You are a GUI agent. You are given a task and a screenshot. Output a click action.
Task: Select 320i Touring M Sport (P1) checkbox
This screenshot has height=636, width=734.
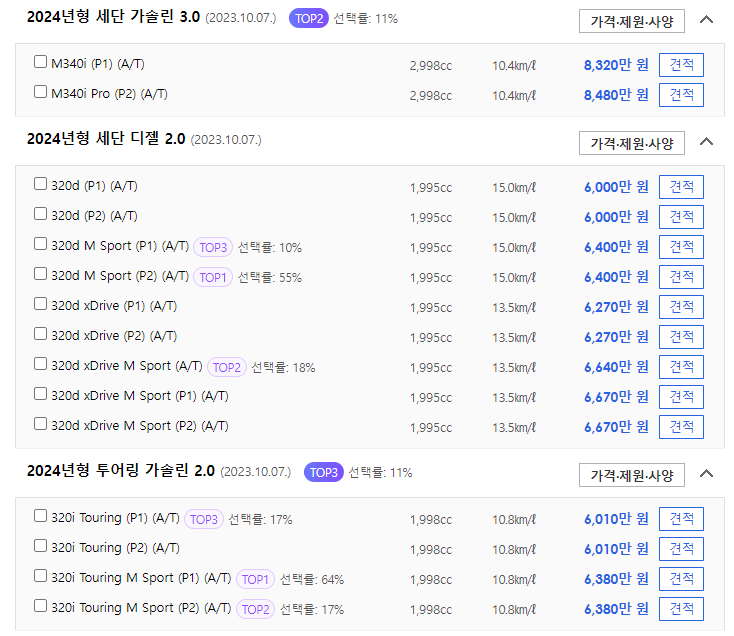pyautogui.click(x=40, y=576)
